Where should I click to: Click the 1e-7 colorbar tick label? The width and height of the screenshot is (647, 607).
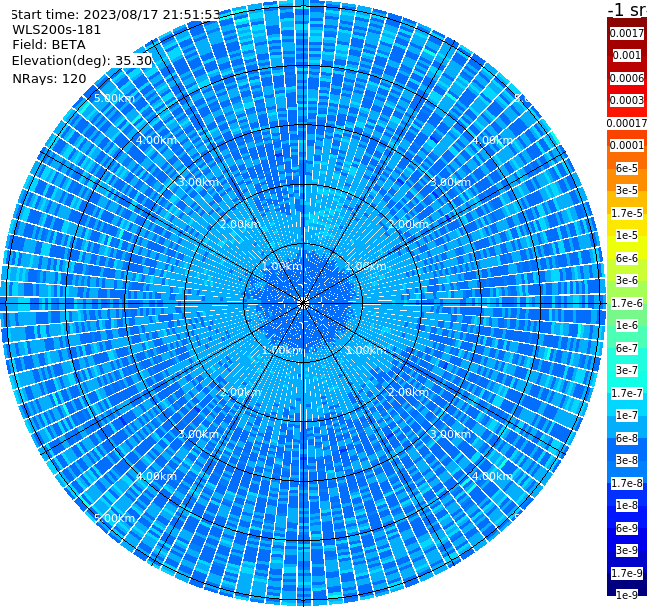click(627, 416)
